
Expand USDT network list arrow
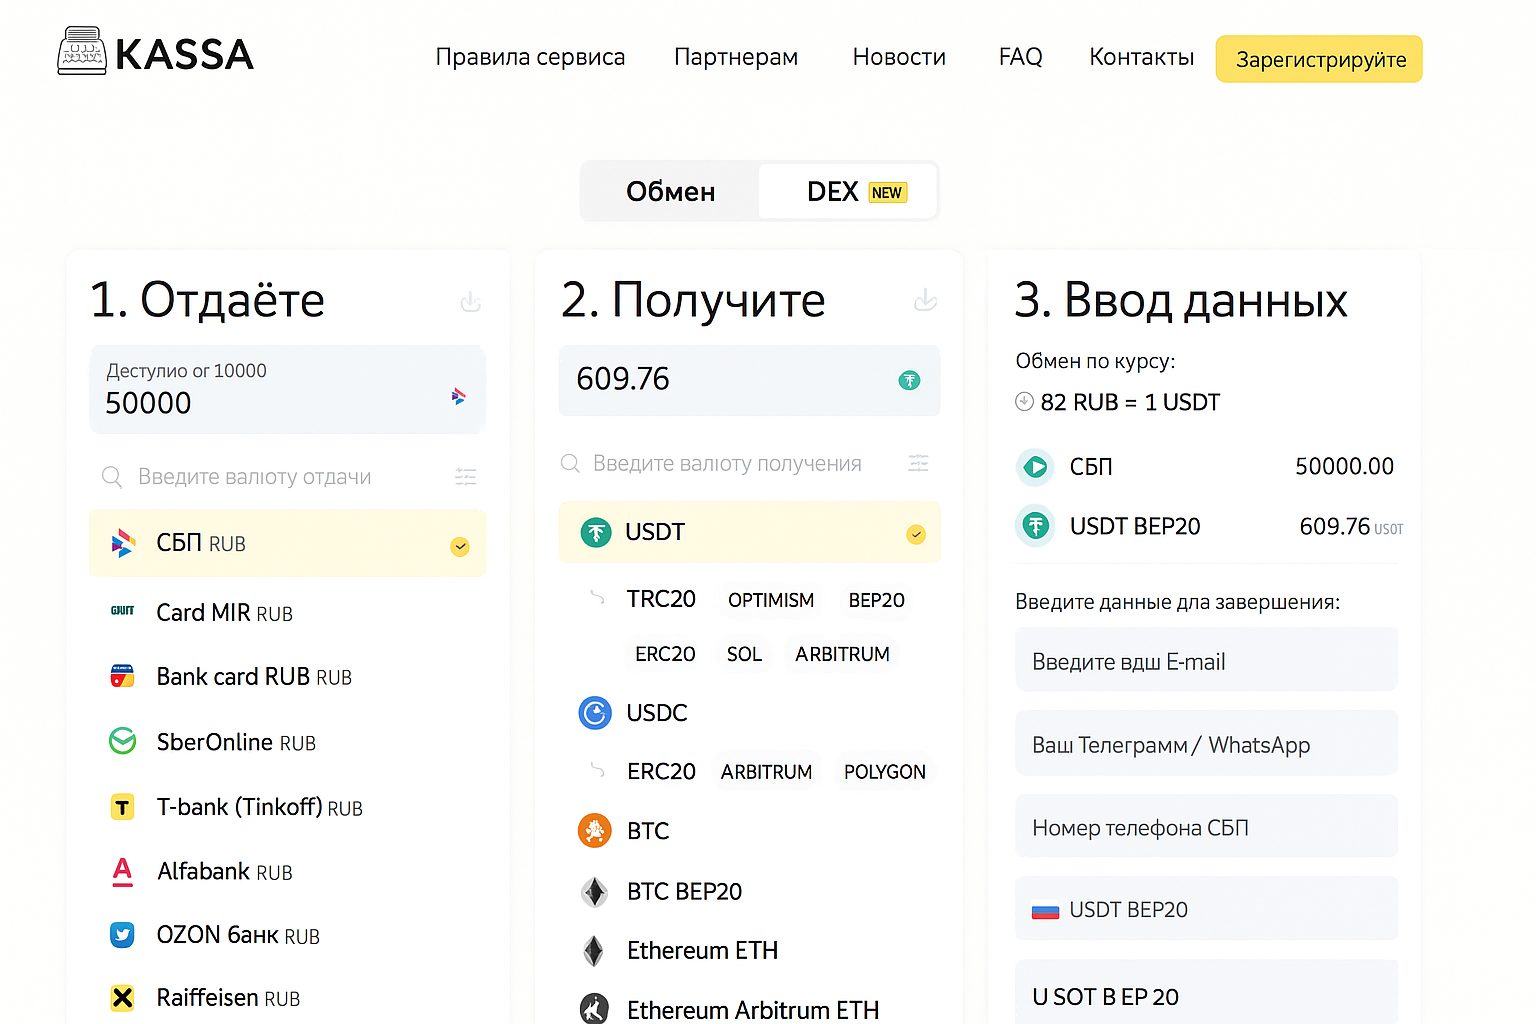point(597,598)
